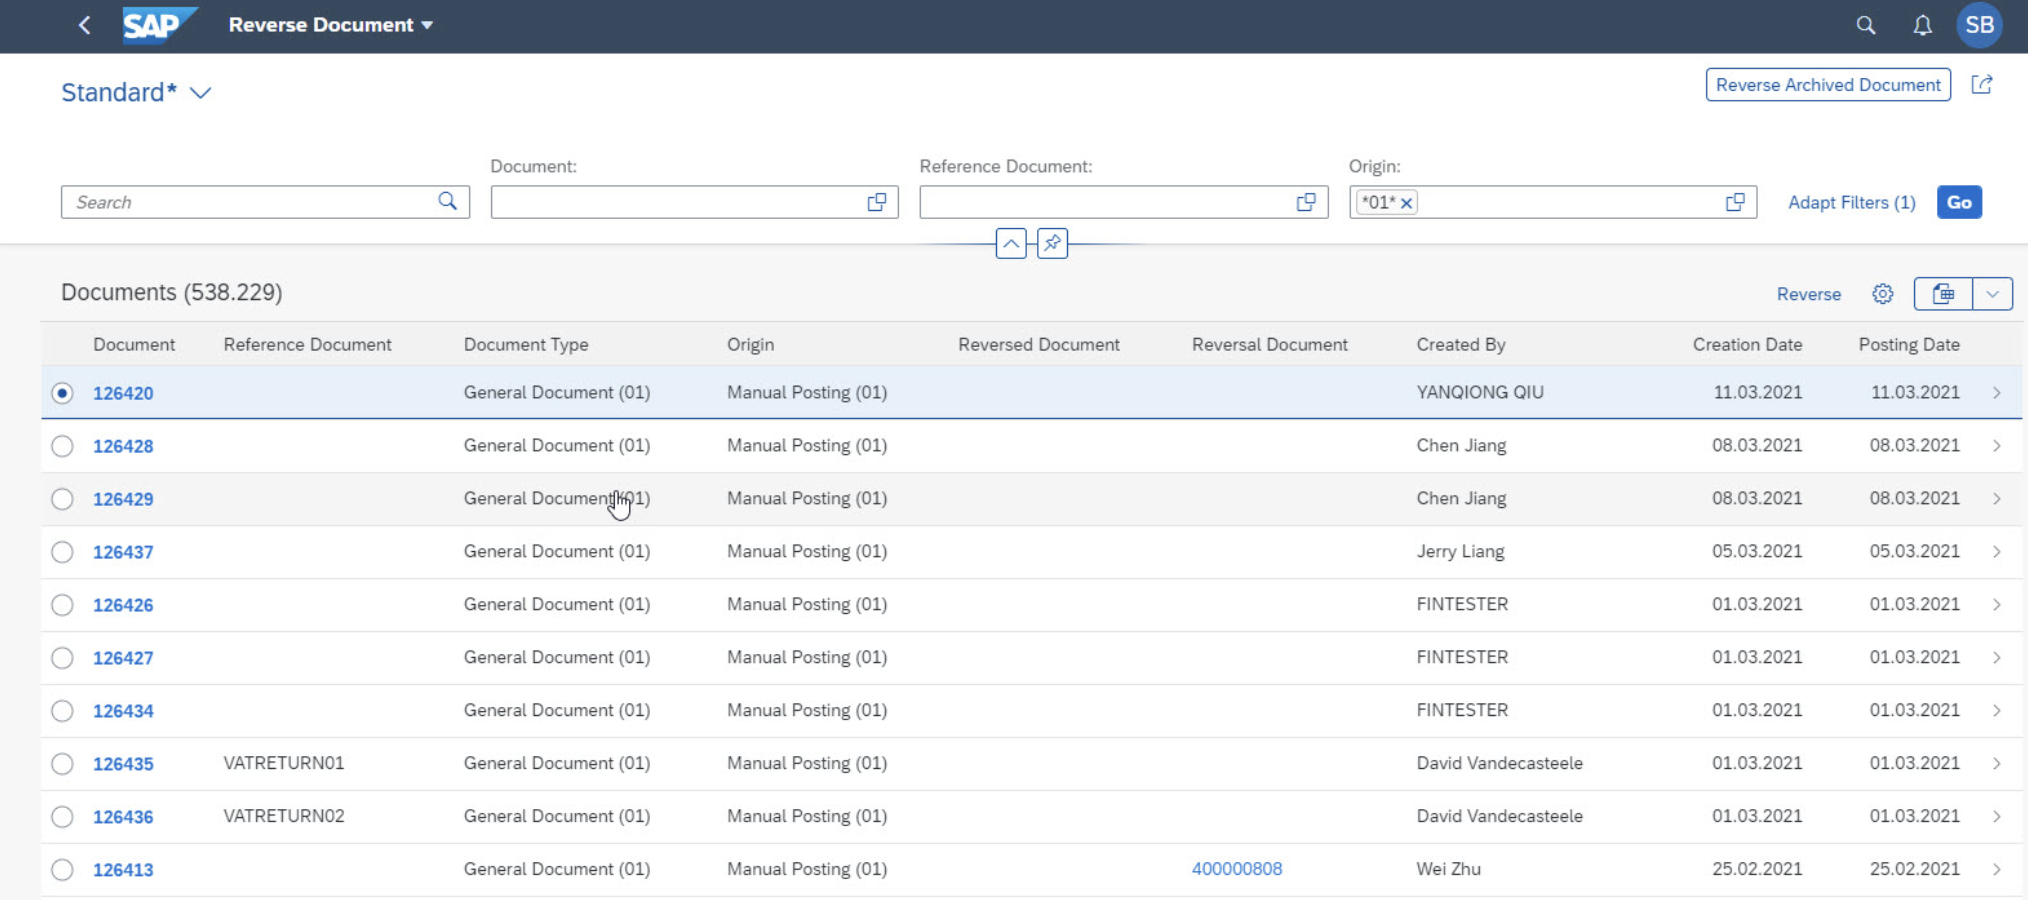Select the radio button for document 126435
The image size is (2028, 900).
[x=62, y=764]
